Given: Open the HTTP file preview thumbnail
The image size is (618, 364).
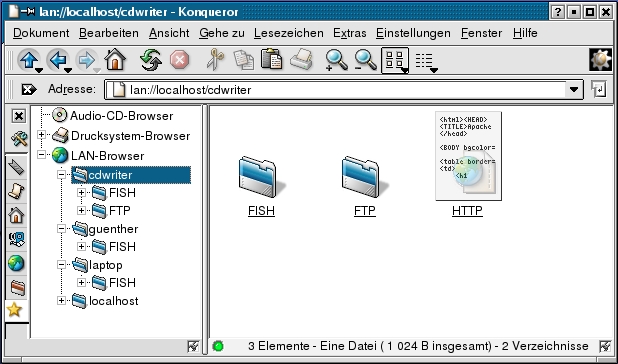Looking at the screenshot, I should (468, 156).
